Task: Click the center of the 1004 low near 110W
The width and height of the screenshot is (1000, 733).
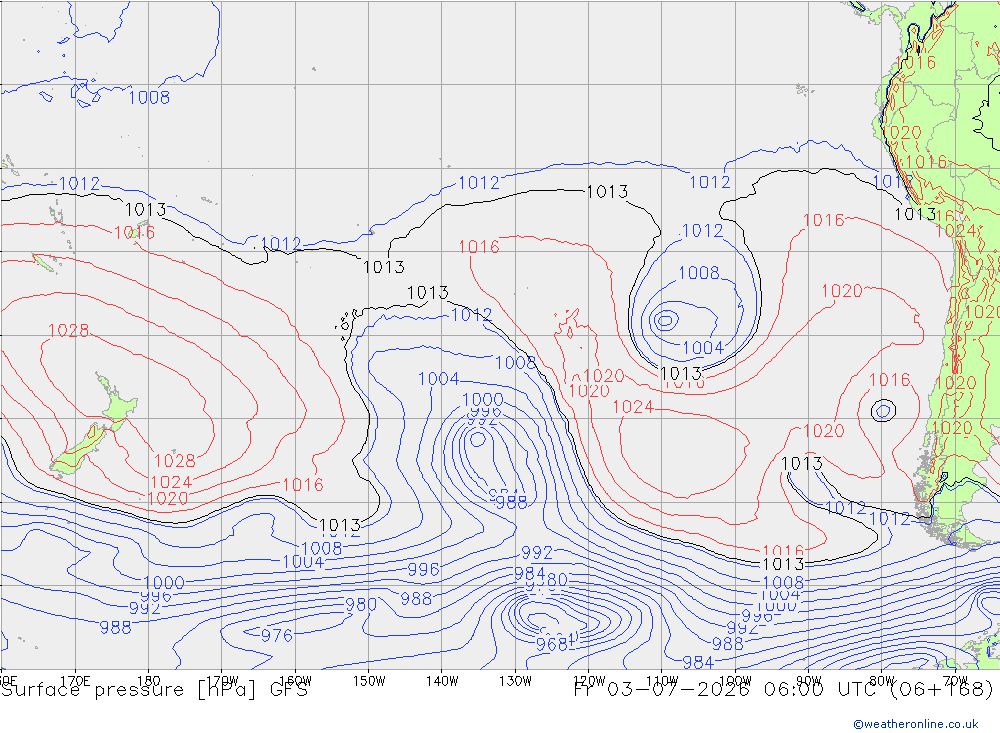Action: (665, 320)
